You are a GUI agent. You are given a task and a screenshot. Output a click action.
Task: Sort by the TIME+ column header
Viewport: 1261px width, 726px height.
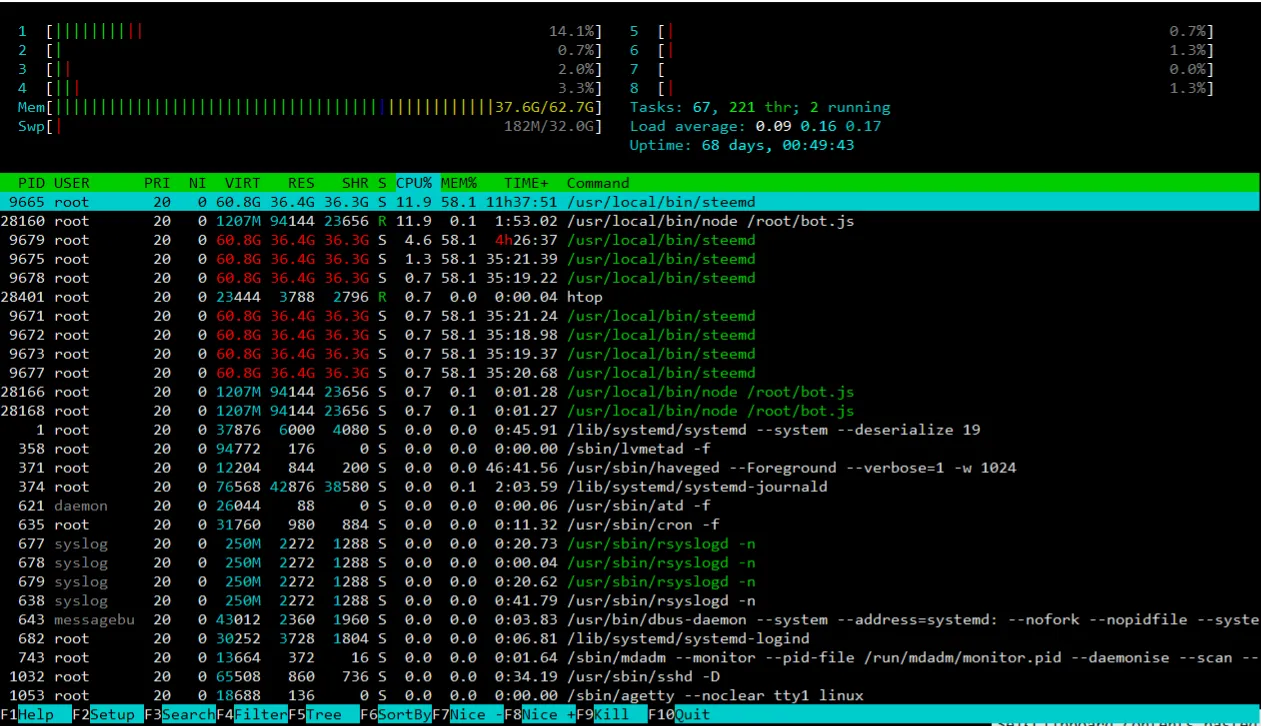[x=526, y=183]
